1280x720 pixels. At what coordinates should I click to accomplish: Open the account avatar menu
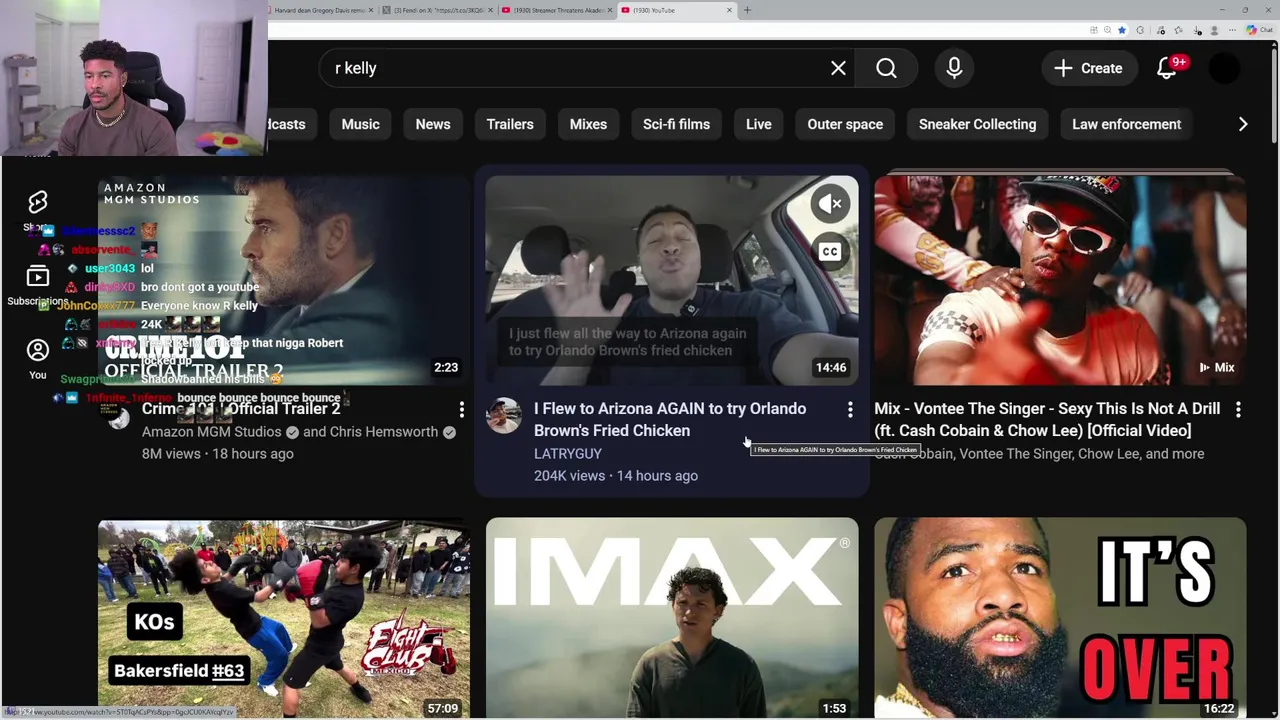(1225, 68)
